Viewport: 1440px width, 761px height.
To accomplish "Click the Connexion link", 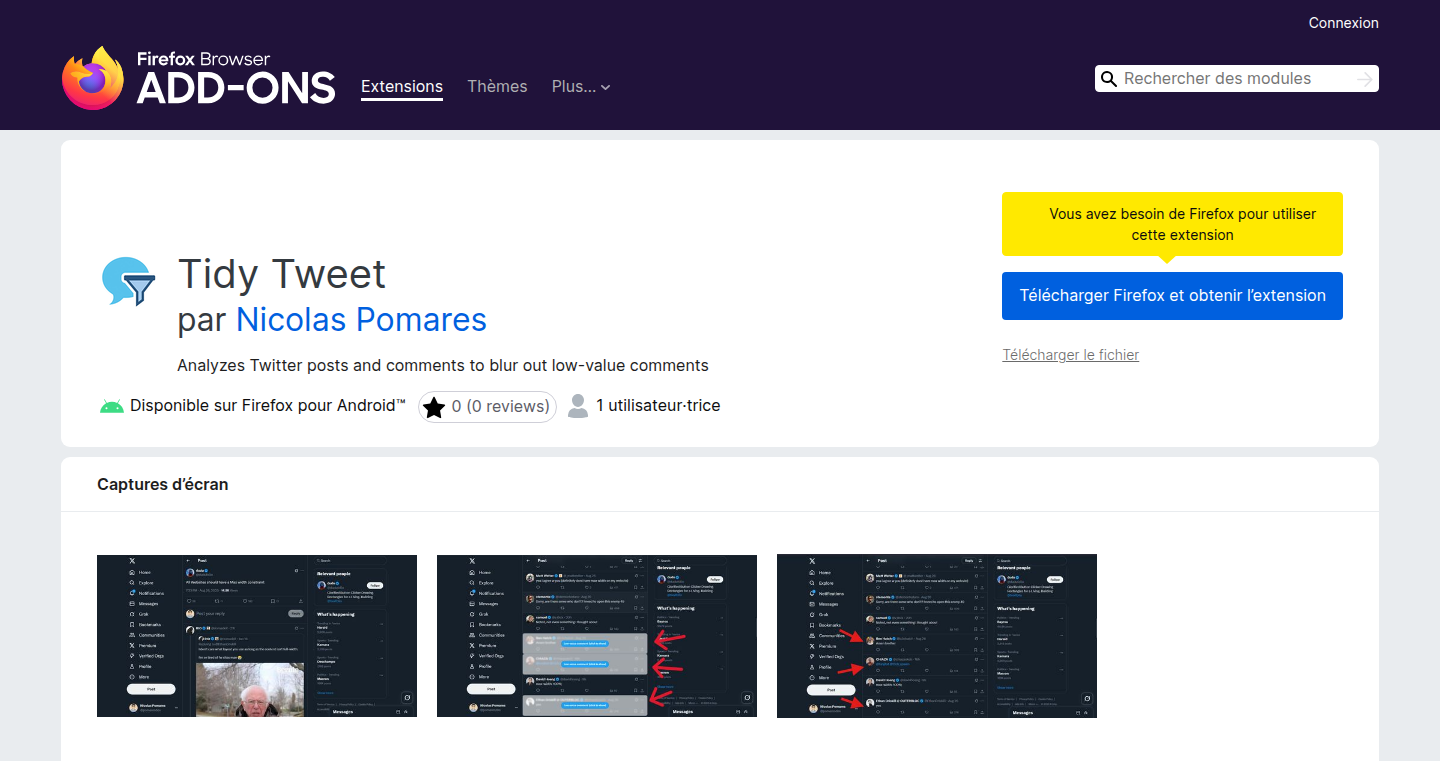I will click(1343, 23).
